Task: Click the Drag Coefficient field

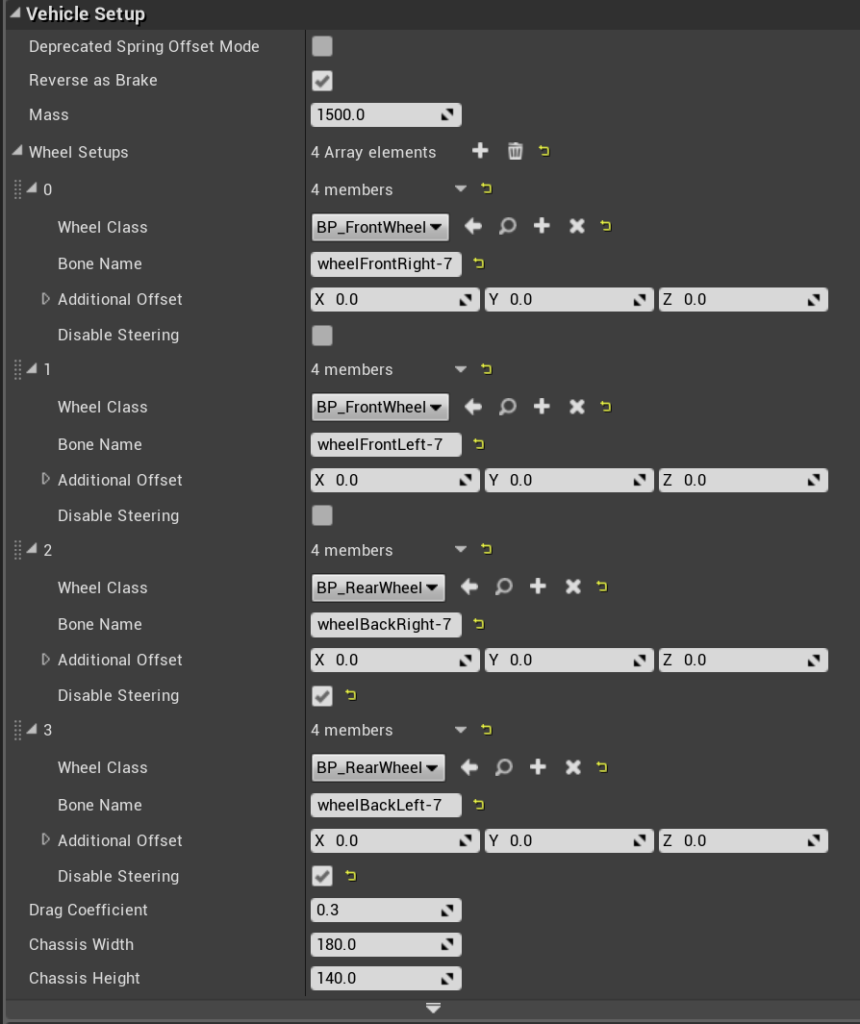Action: pyautogui.click(x=377, y=910)
